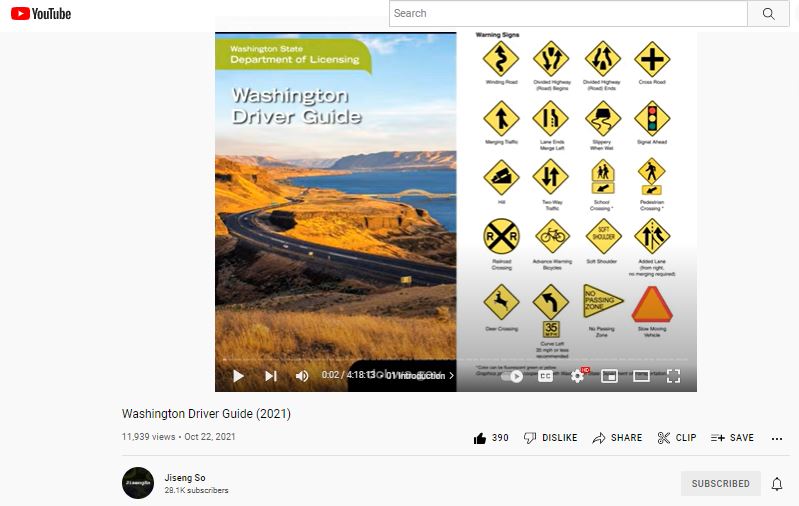Play the Washington Driver Guide video
The image size is (799, 506).
tap(238, 376)
